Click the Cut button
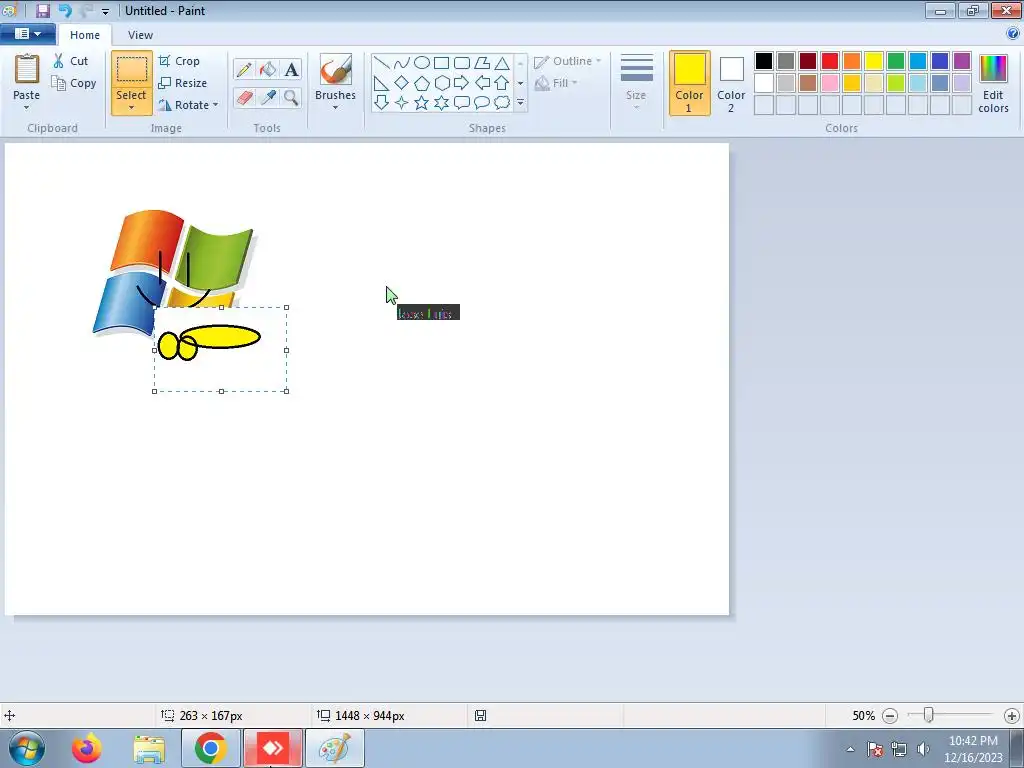Viewport: 1024px width, 768px height. (x=71, y=61)
